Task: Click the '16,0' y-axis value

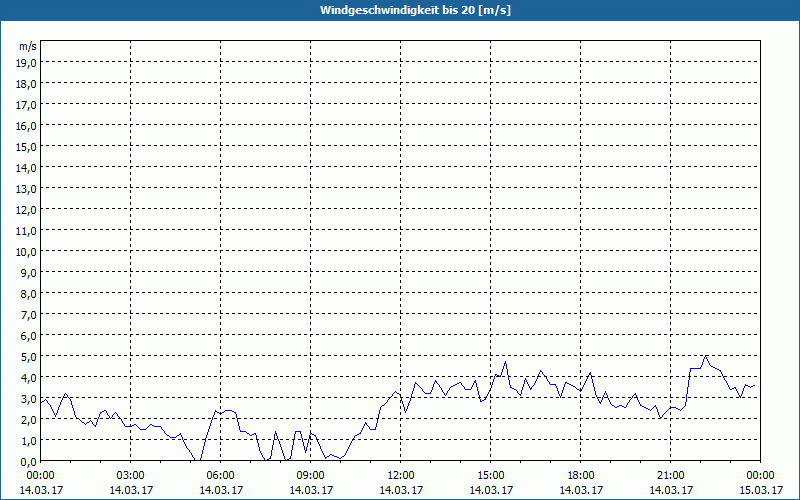Action: tap(28, 126)
